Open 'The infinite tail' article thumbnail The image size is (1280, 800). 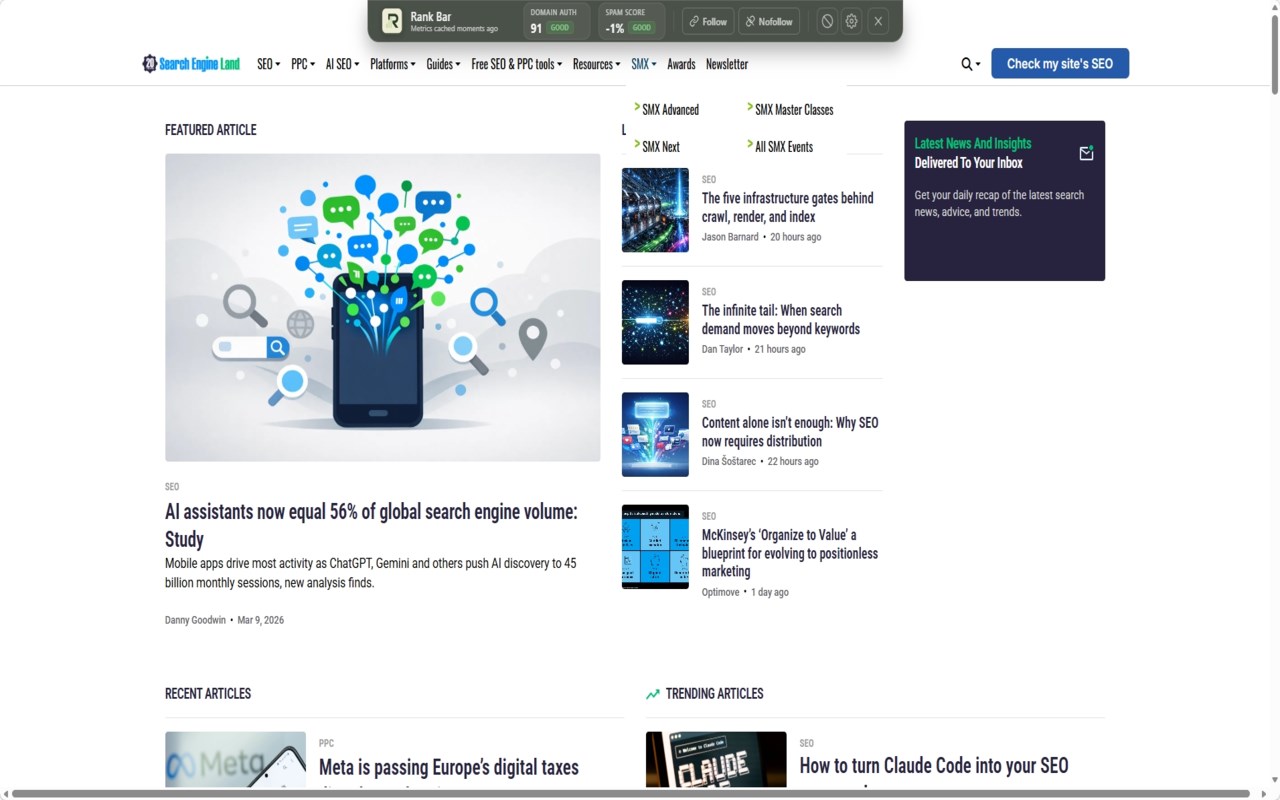pyautogui.click(x=655, y=322)
